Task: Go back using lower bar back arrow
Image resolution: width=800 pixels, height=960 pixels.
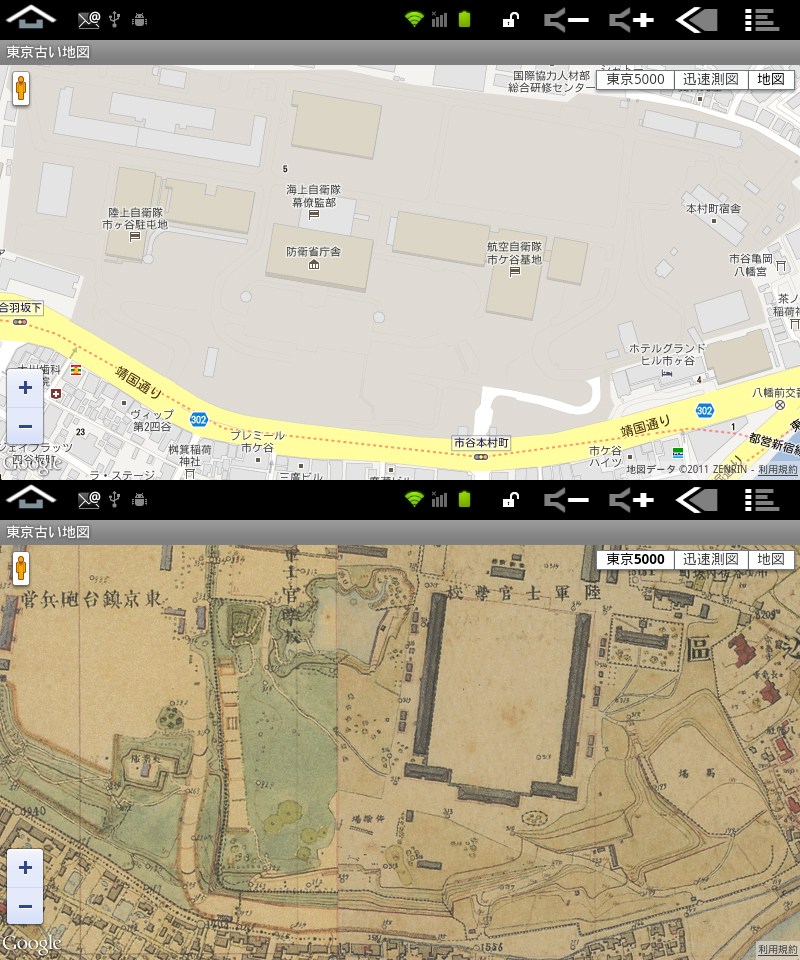Action: (x=697, y=500)
